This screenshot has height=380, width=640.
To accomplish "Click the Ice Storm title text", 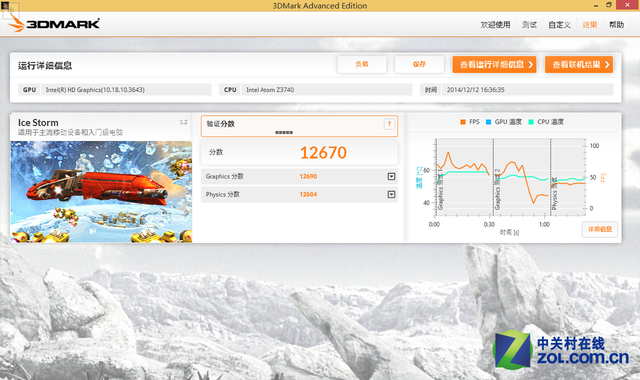I will 38,122.
